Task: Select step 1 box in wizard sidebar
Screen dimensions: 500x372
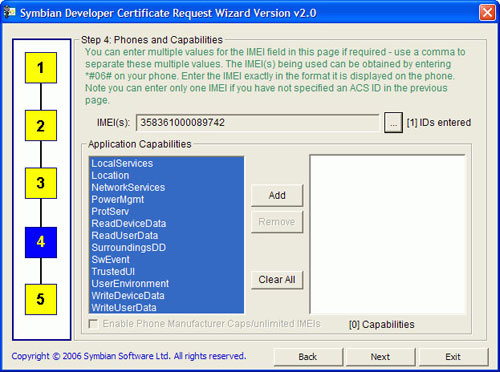Action: [41, 68]
